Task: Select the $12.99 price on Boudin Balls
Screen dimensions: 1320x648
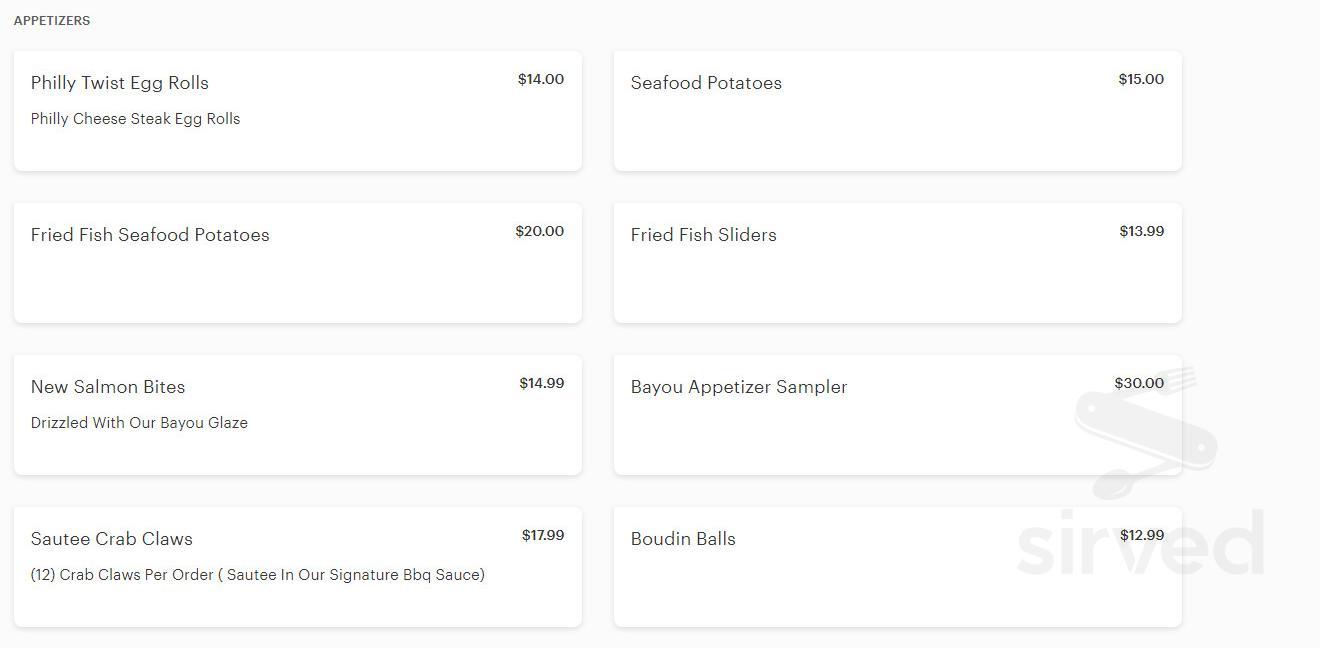Action: click(1141, 535)
